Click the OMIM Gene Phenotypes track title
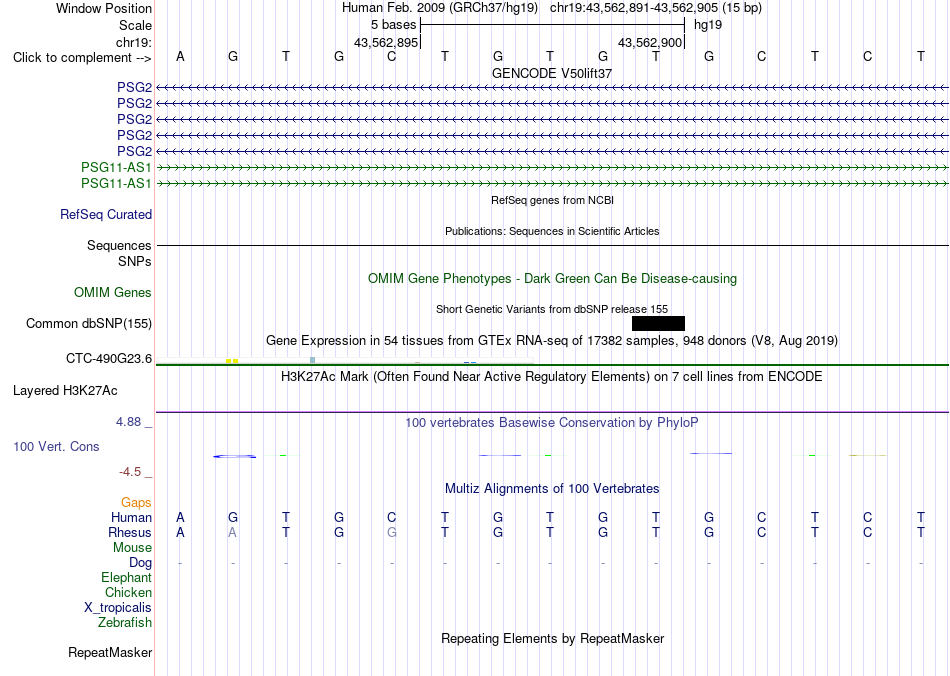950x676 pixels. point(552,279)
